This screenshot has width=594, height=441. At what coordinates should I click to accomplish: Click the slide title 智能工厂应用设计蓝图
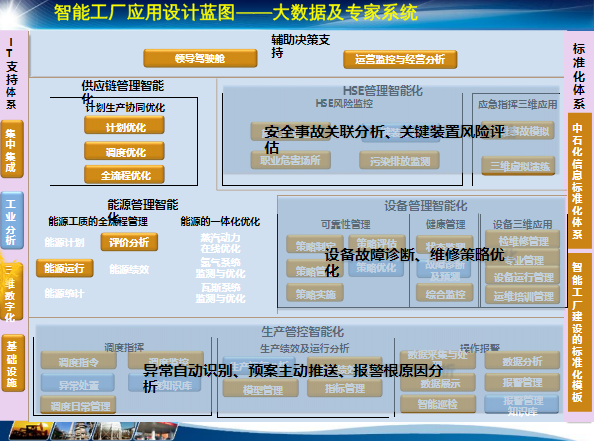(x=145, y=13)
